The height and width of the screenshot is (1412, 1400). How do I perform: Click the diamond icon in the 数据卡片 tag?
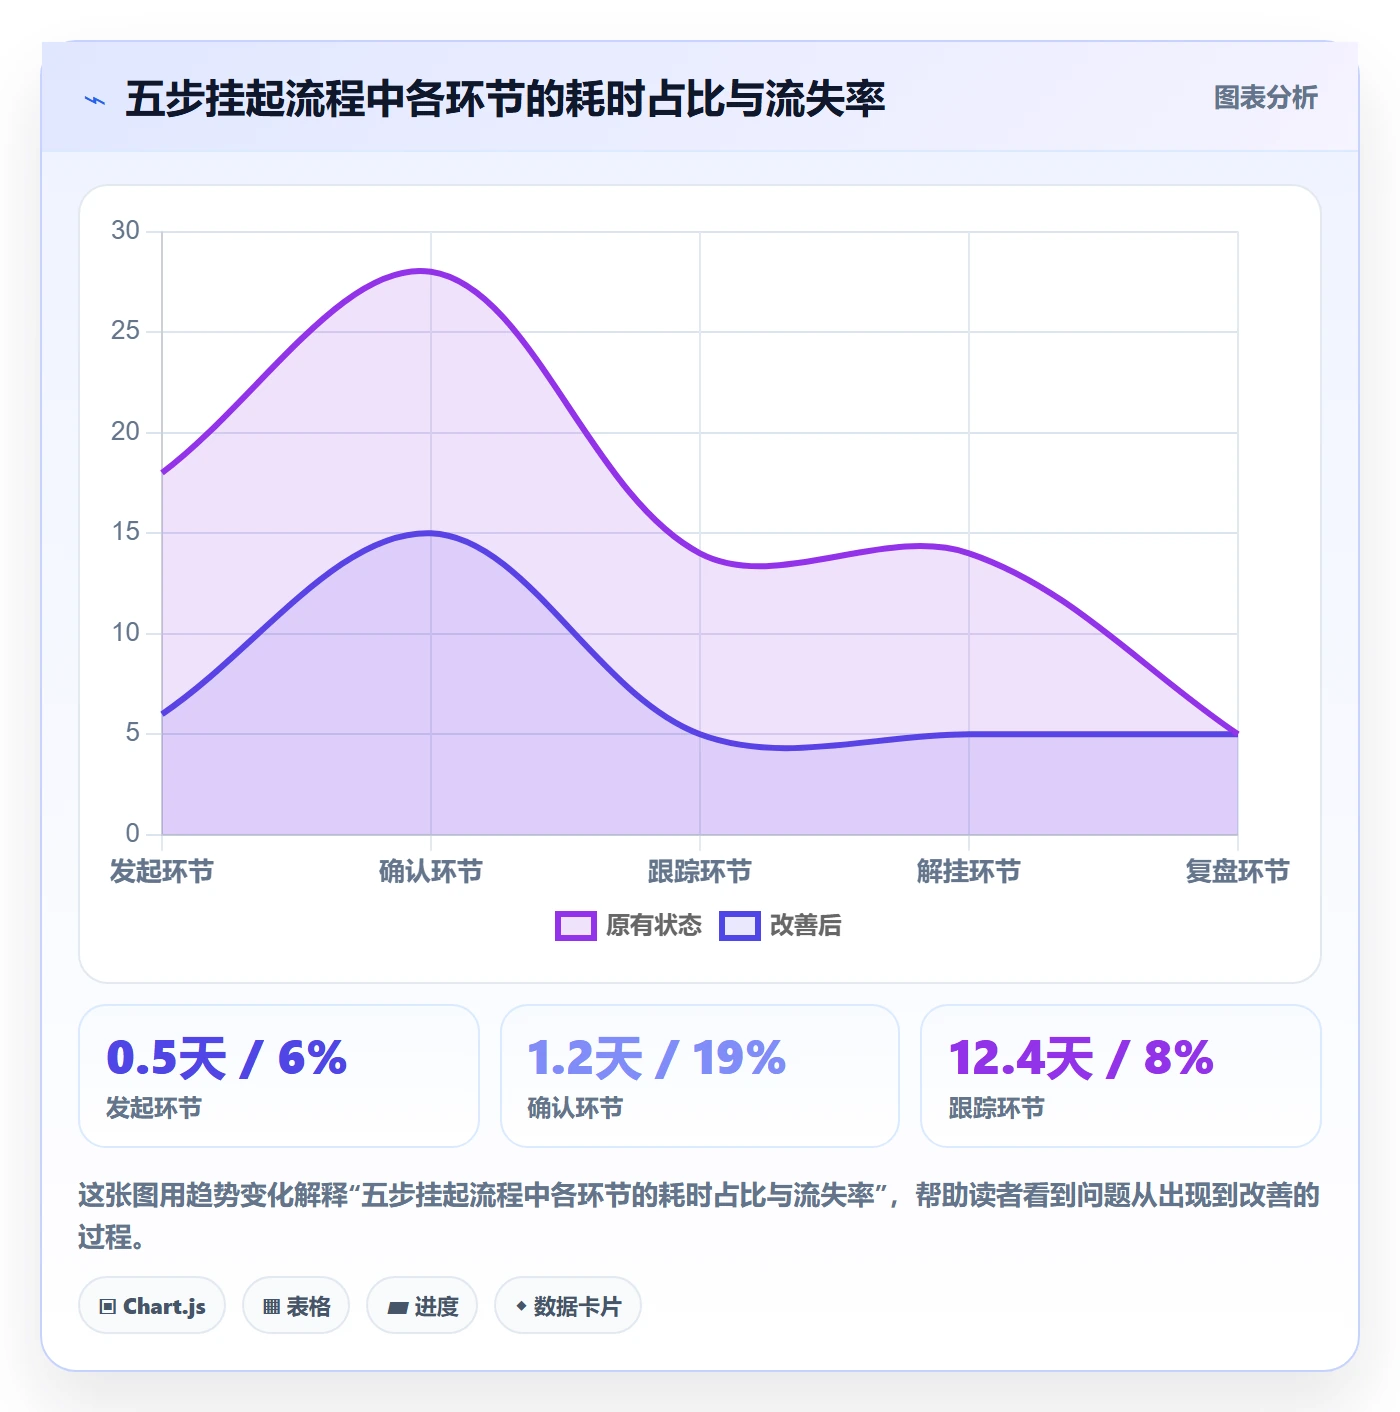pyautogui.click(x=521, y=1306)
